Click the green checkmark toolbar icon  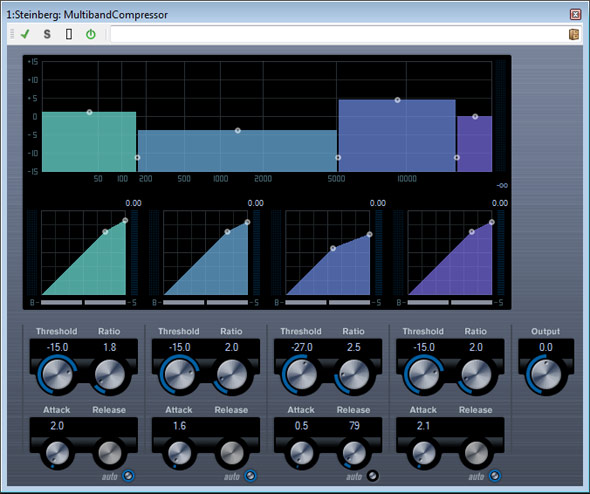tap(25, 34)
